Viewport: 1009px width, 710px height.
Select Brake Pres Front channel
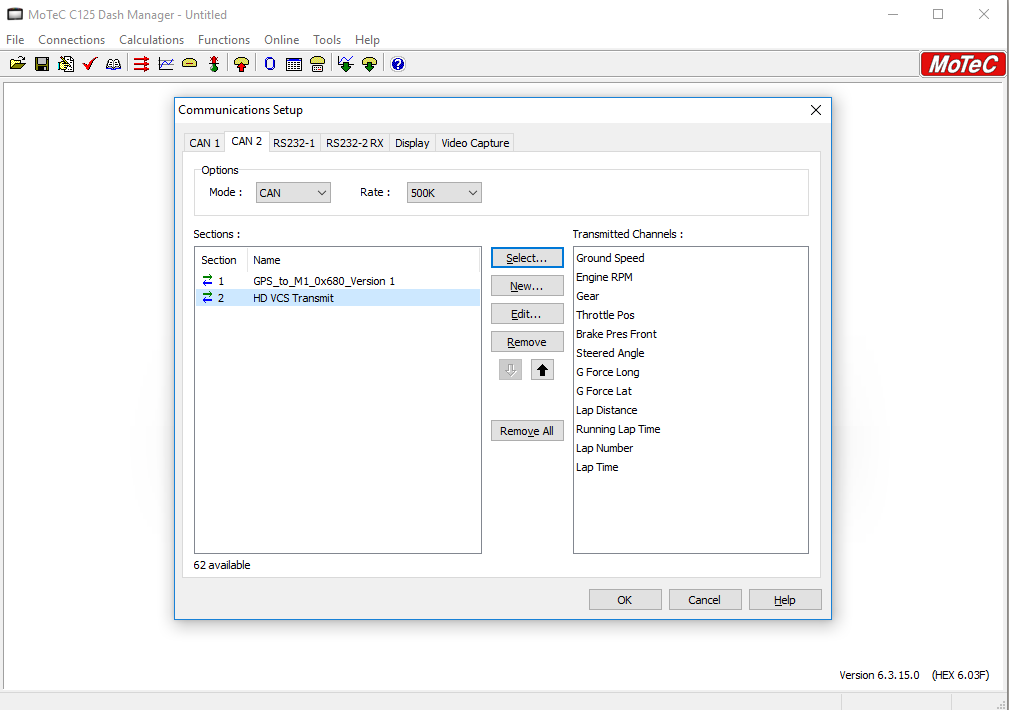(x=616, y=334)
